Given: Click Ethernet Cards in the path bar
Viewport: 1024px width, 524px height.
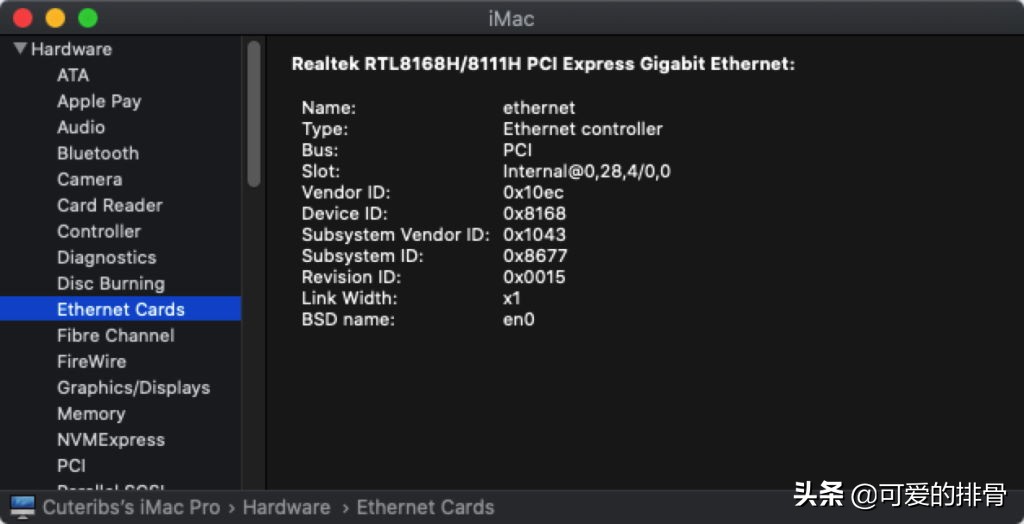Looking at the screenshot, I should tap(425, 507).
